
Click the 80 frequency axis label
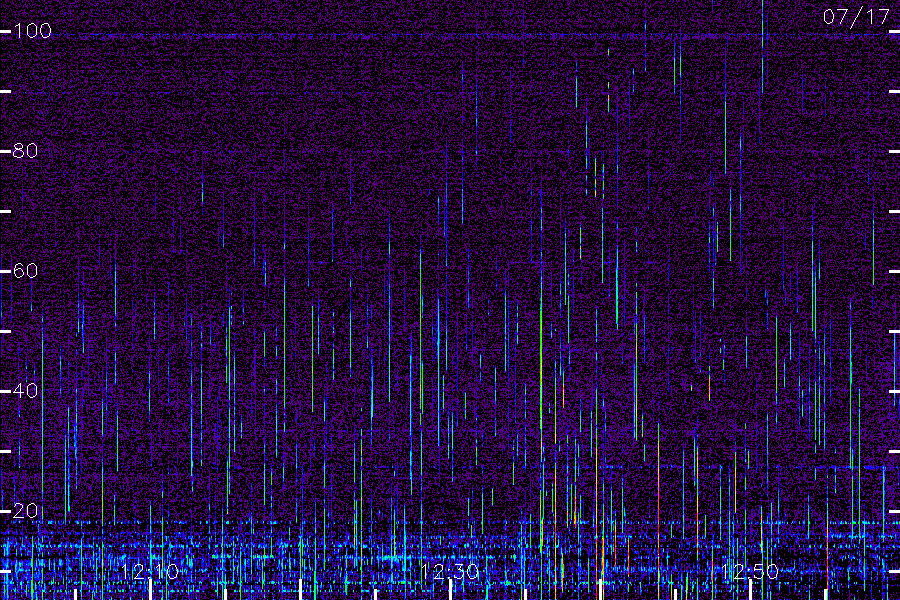(x=25, y=150)
